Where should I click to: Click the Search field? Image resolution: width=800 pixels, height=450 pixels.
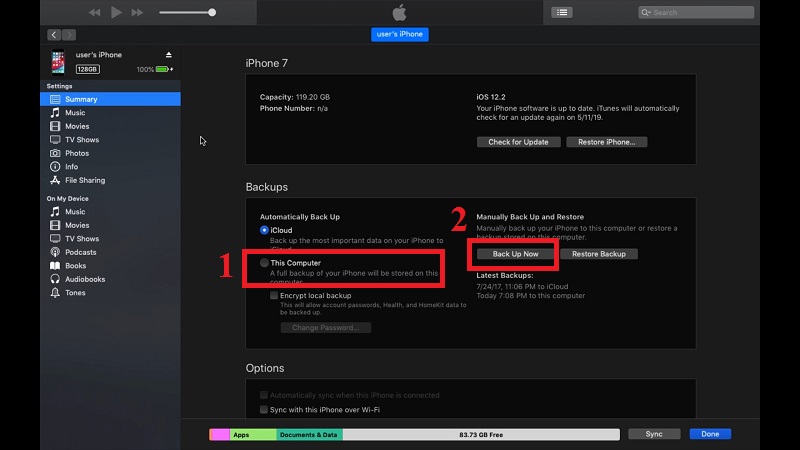696,12
